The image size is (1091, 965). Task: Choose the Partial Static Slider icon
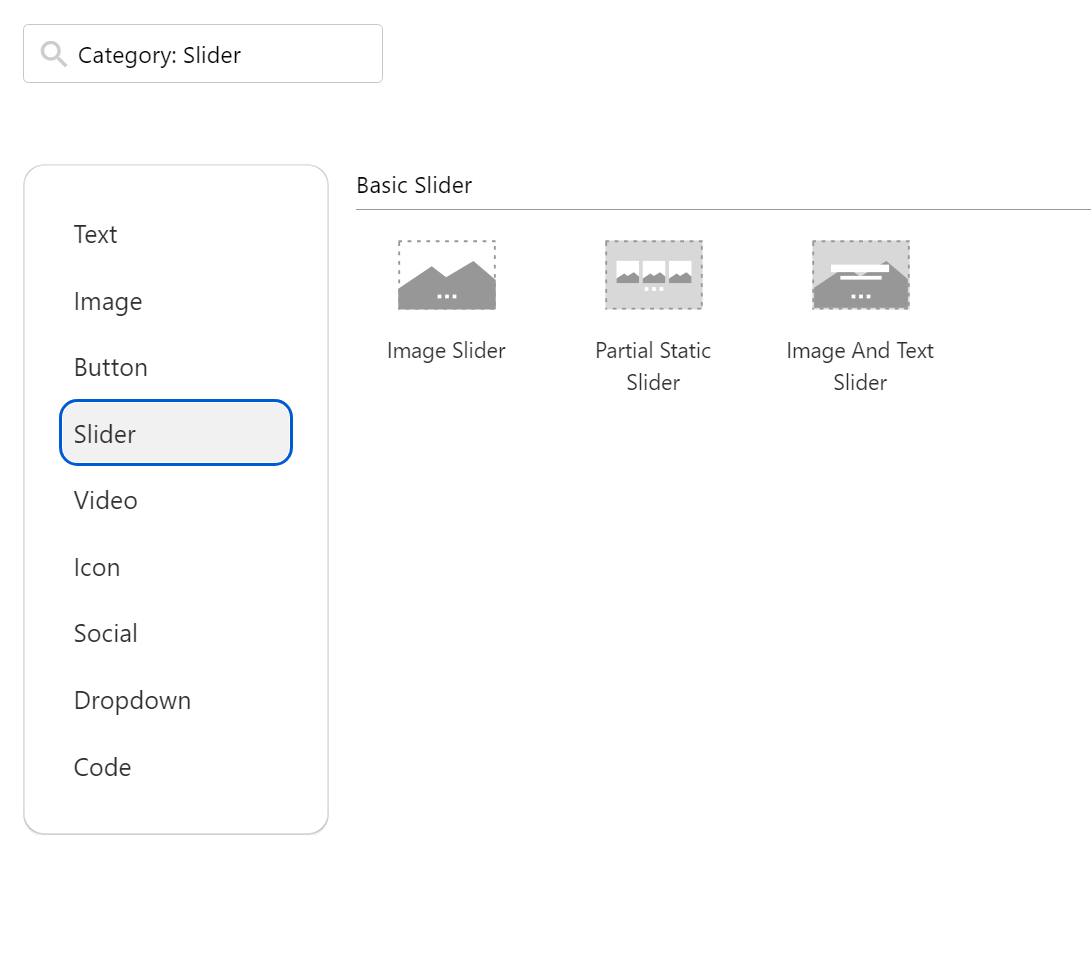654,275
